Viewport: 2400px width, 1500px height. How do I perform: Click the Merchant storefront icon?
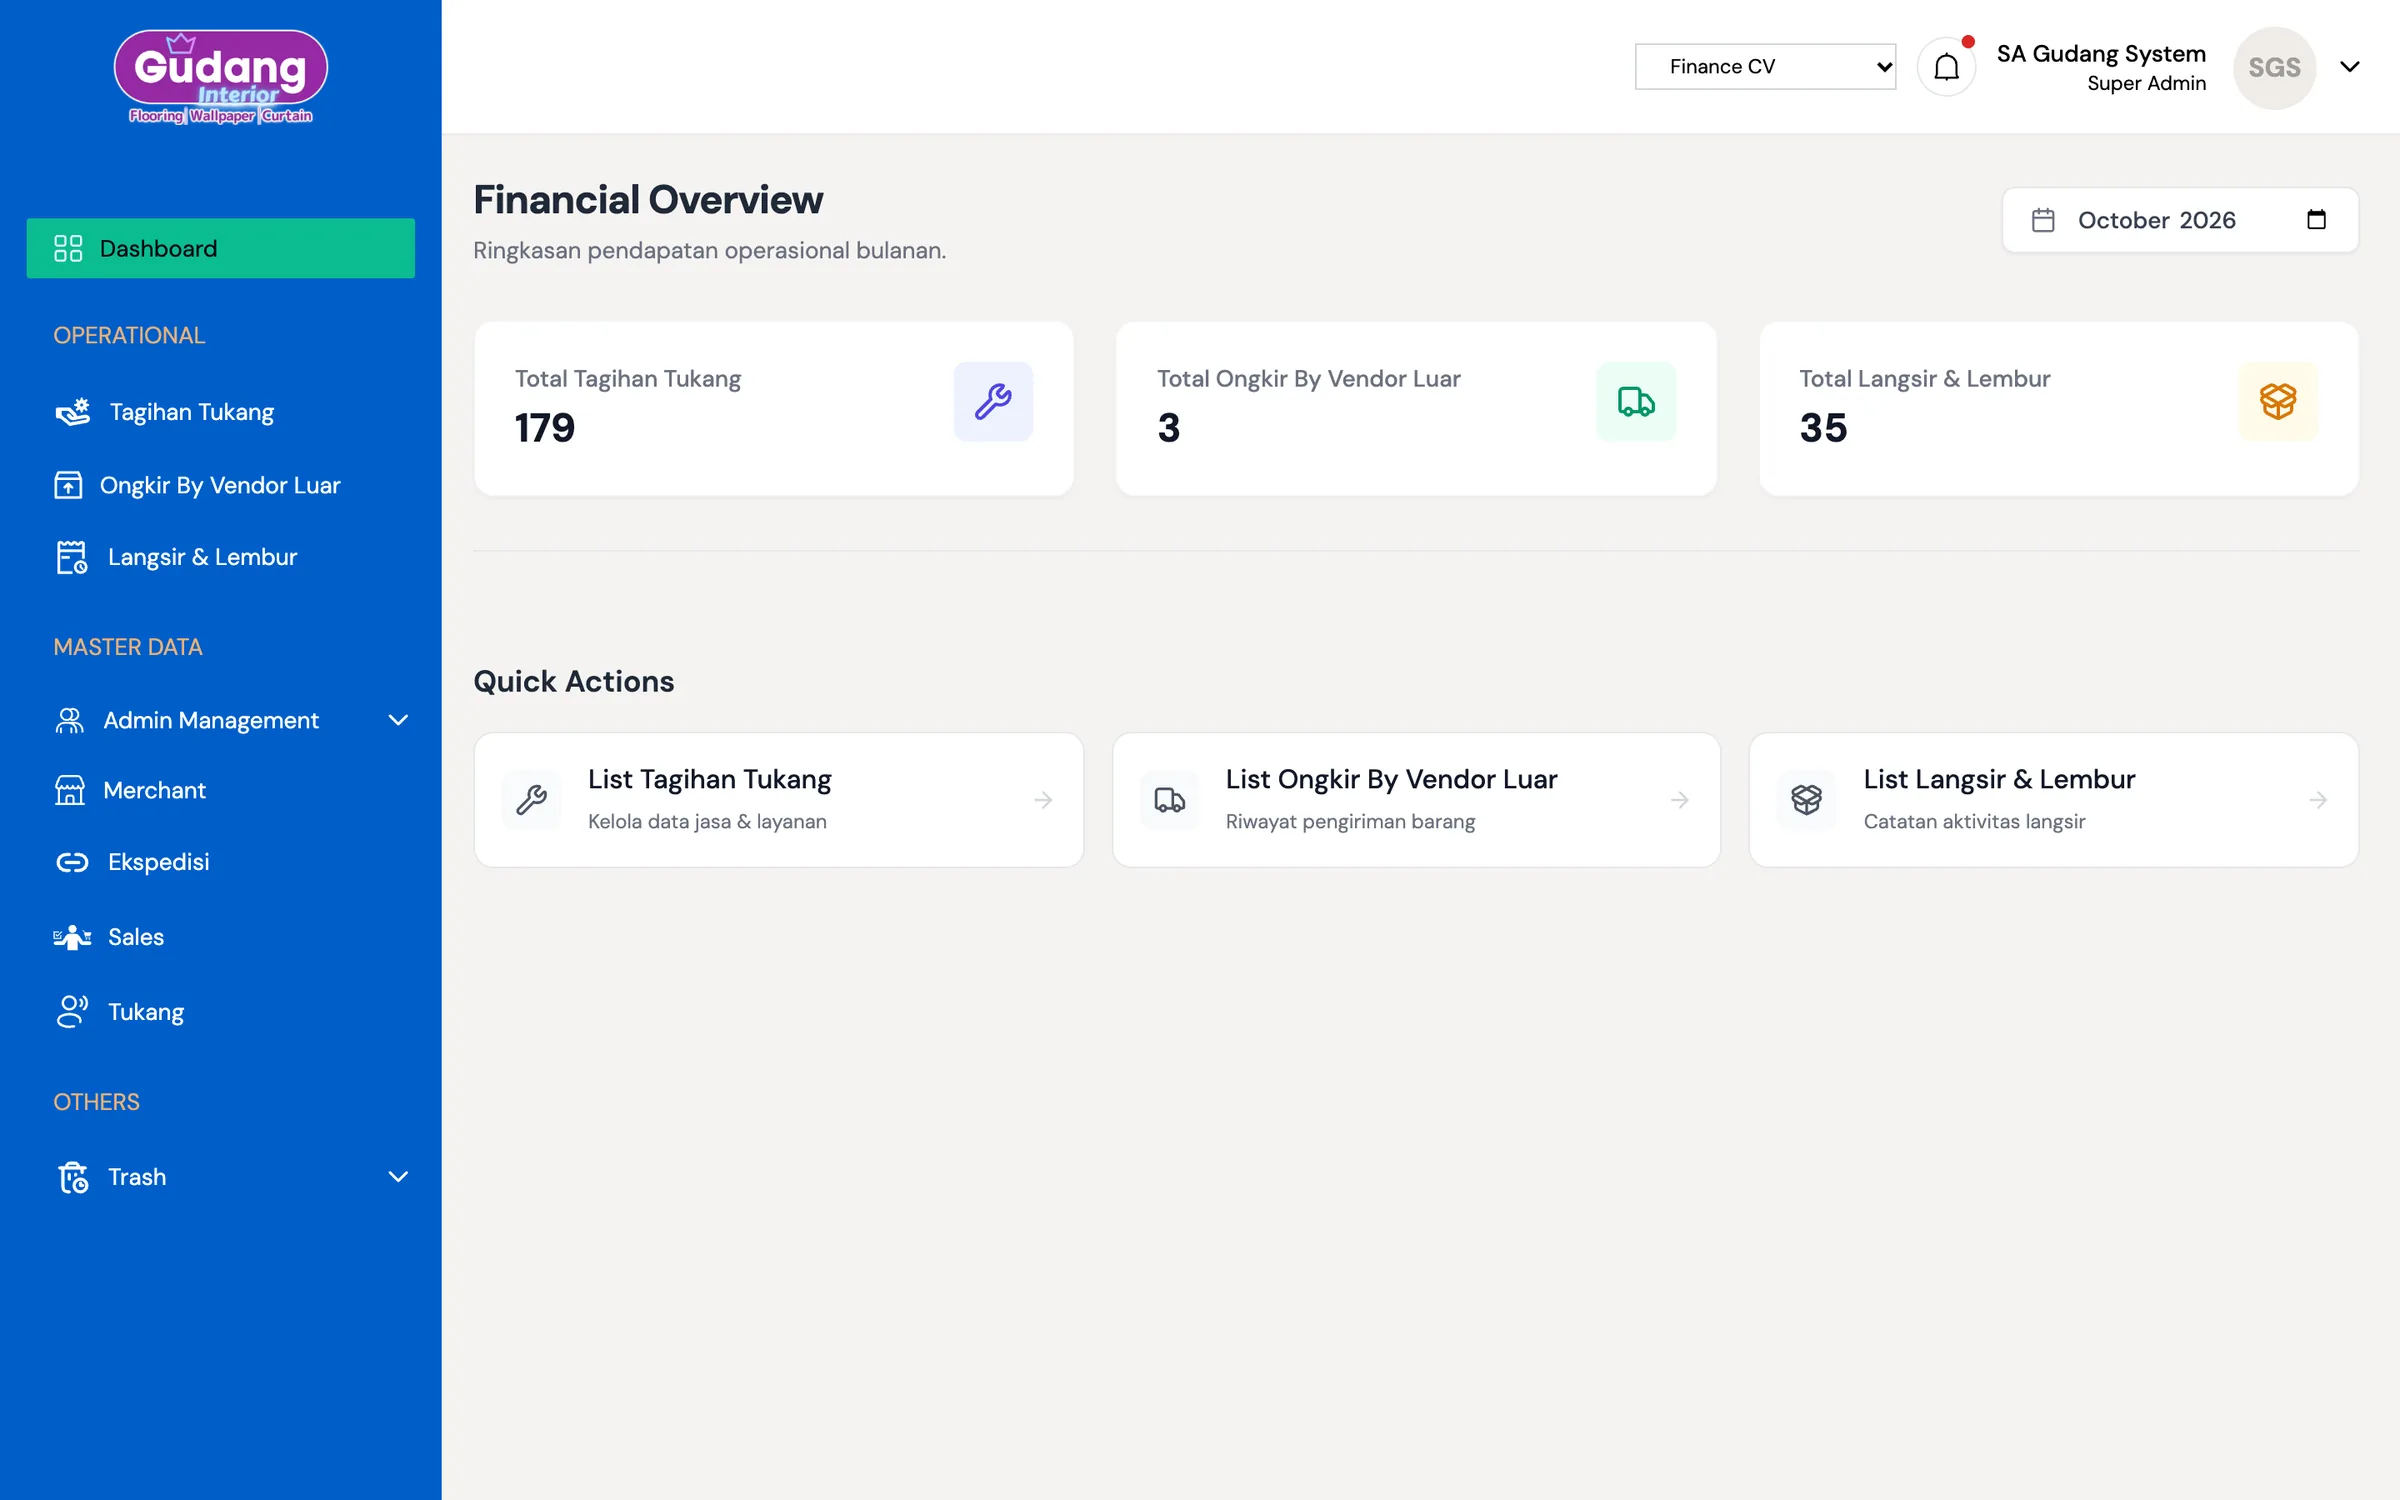[70, 790]
